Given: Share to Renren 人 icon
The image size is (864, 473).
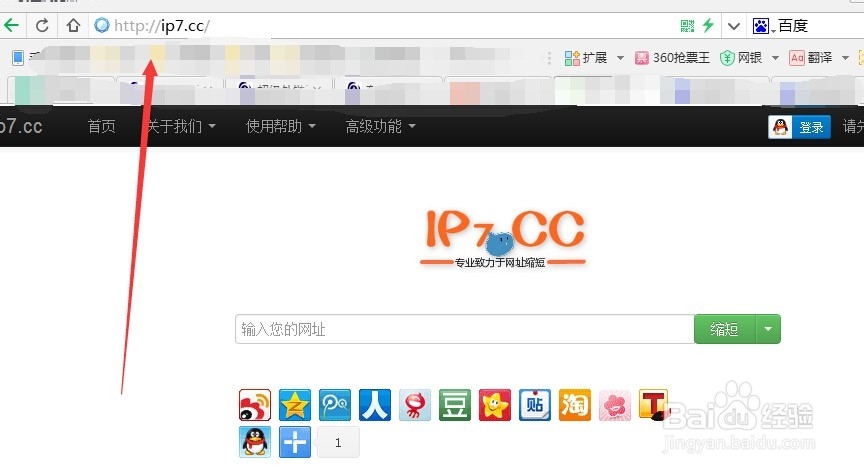Looking at the screenshot, I should point(375,405).
